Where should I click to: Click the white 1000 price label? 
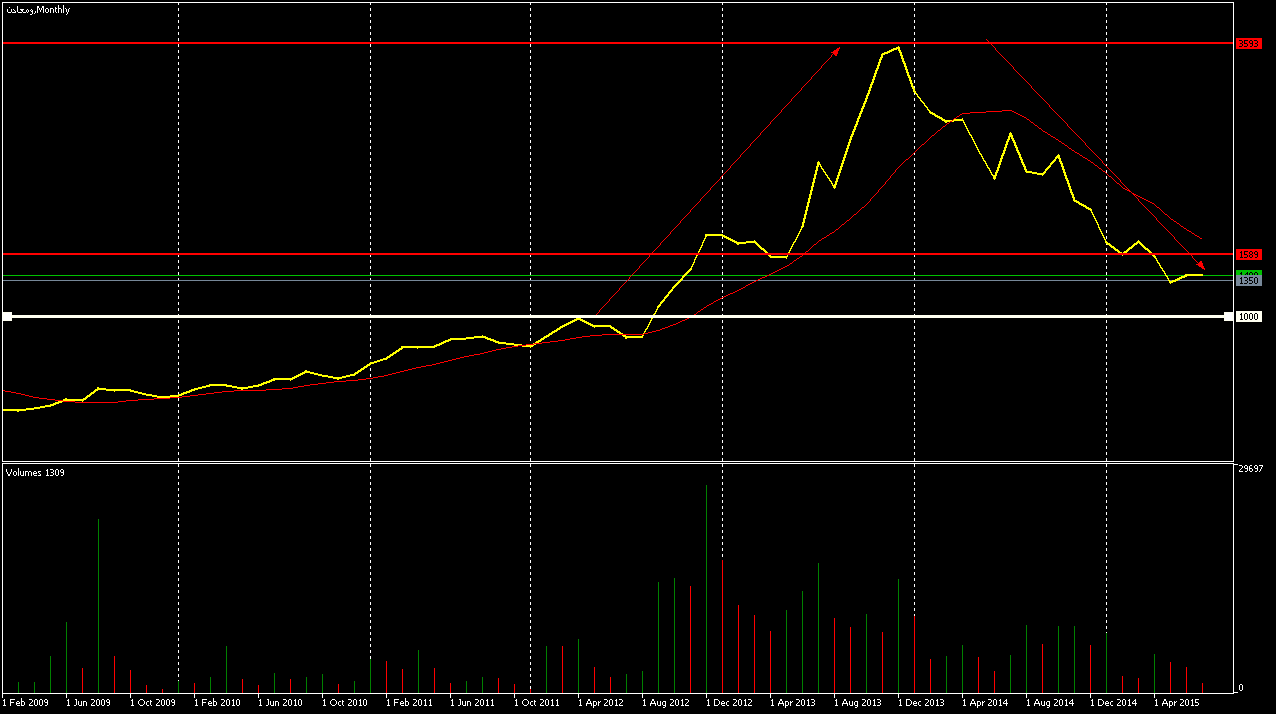tap(1248, 317)
